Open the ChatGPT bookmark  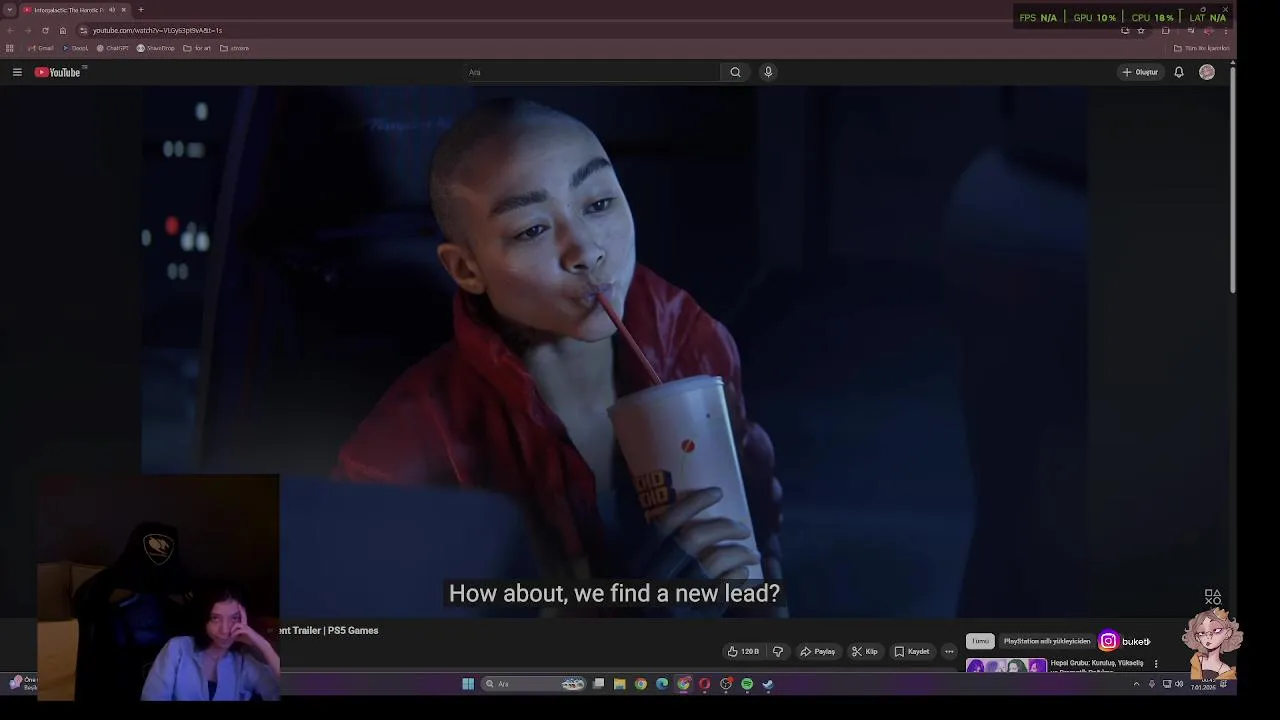113,48
